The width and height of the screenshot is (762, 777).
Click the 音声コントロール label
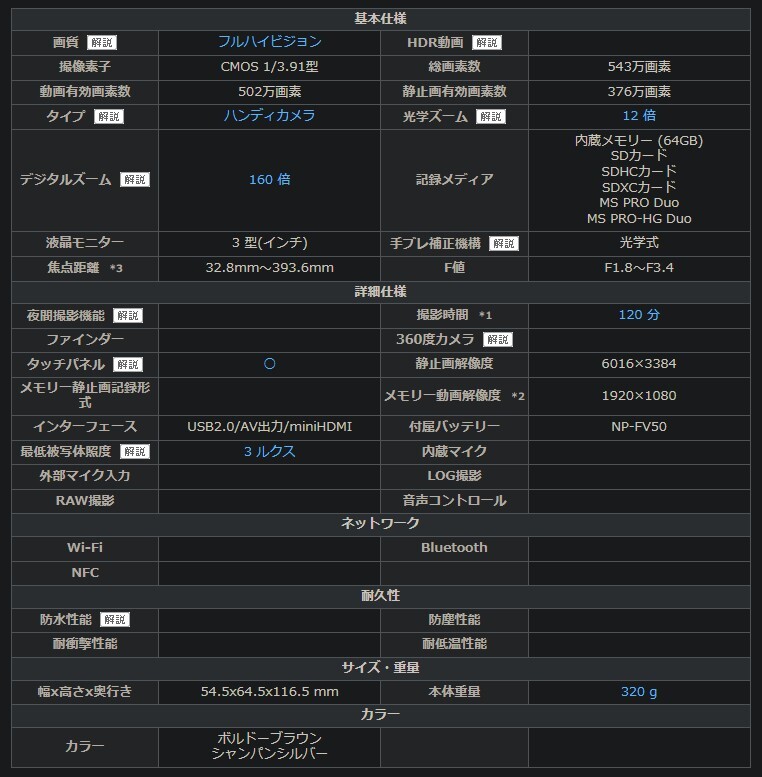click(x=454, y=501)
